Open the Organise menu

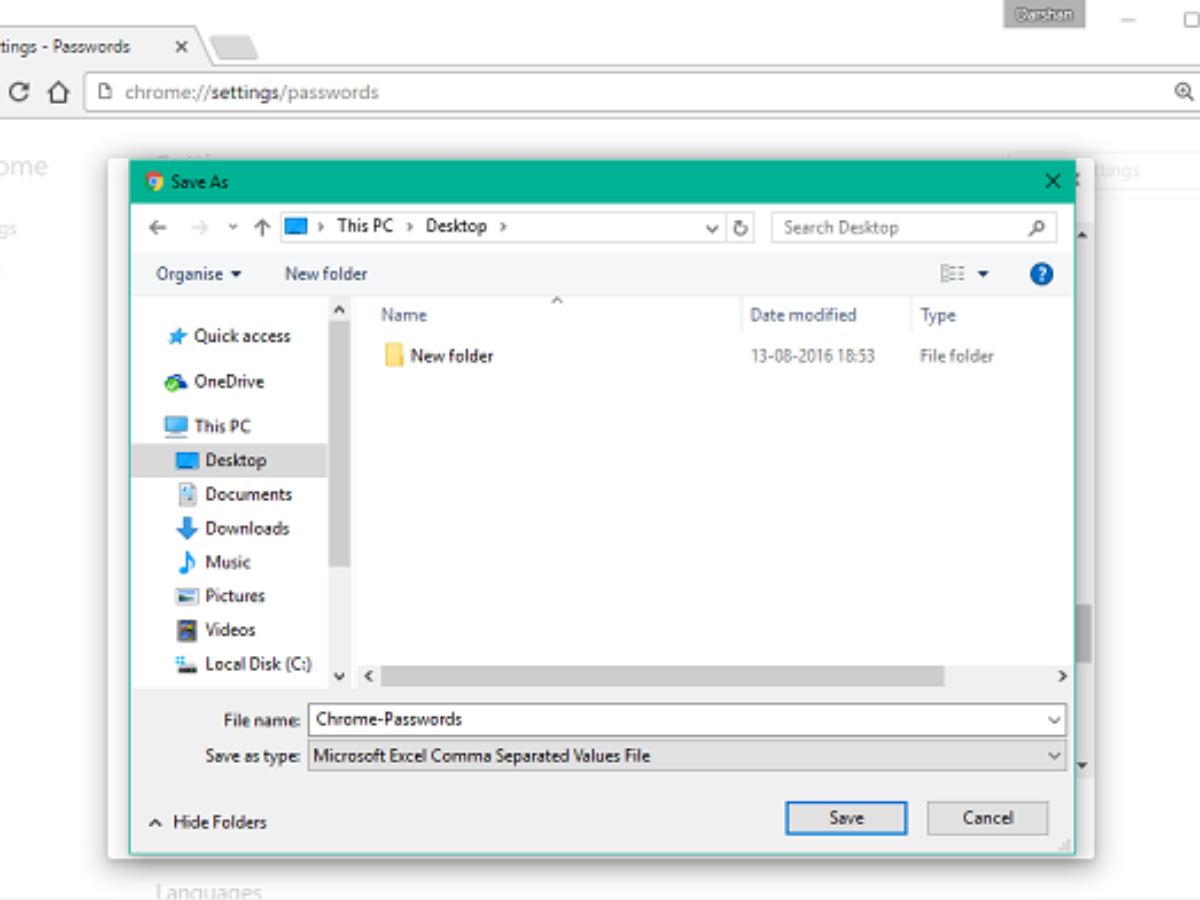(x=198, y=274)
